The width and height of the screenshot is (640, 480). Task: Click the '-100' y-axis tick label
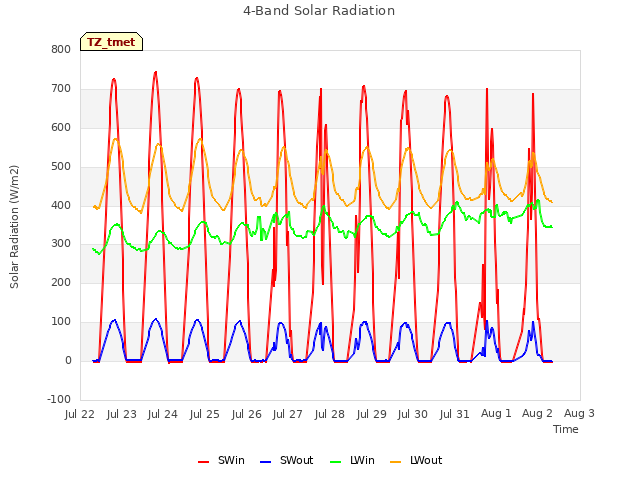coord(59,399)
